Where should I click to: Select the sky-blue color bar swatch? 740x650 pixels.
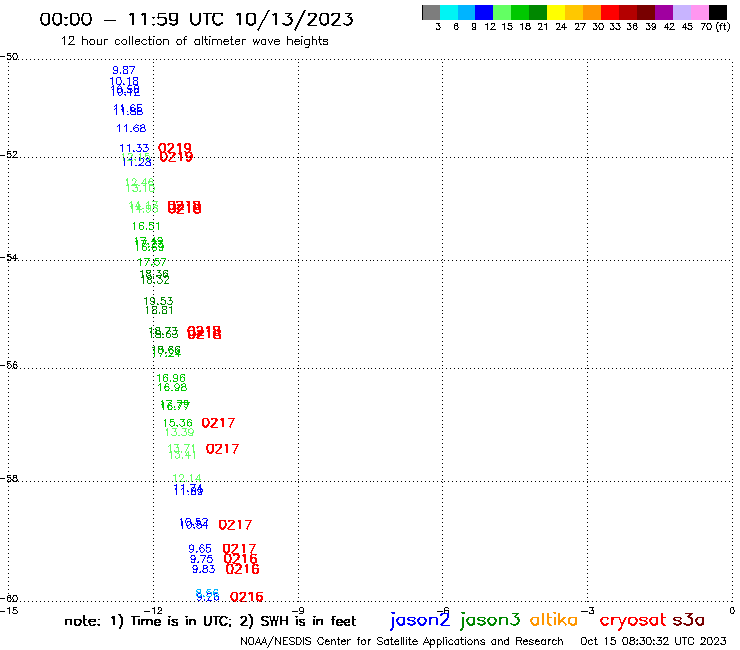[x=467, y=12]
